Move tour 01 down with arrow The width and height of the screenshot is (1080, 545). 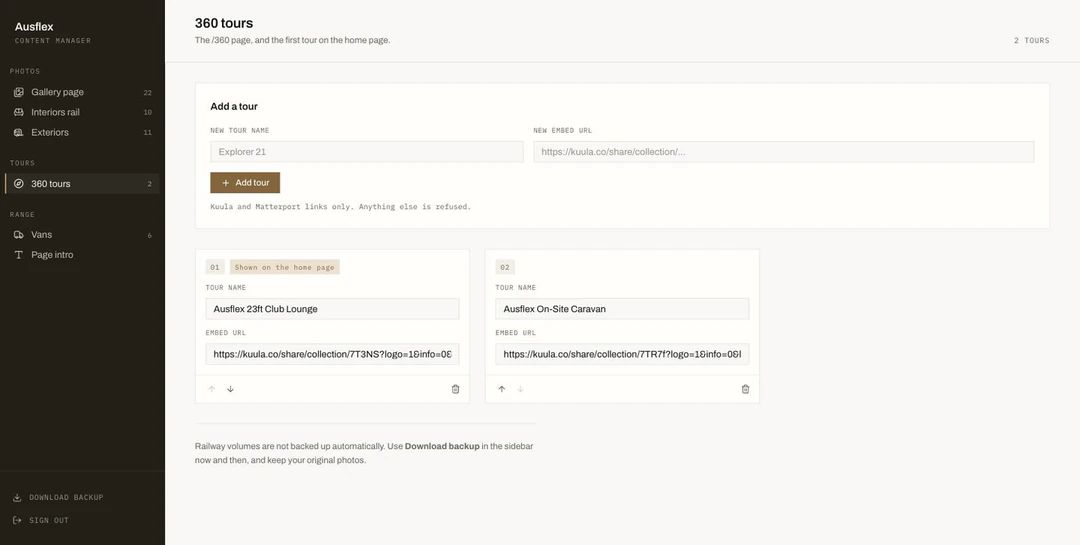click(231, 389)
